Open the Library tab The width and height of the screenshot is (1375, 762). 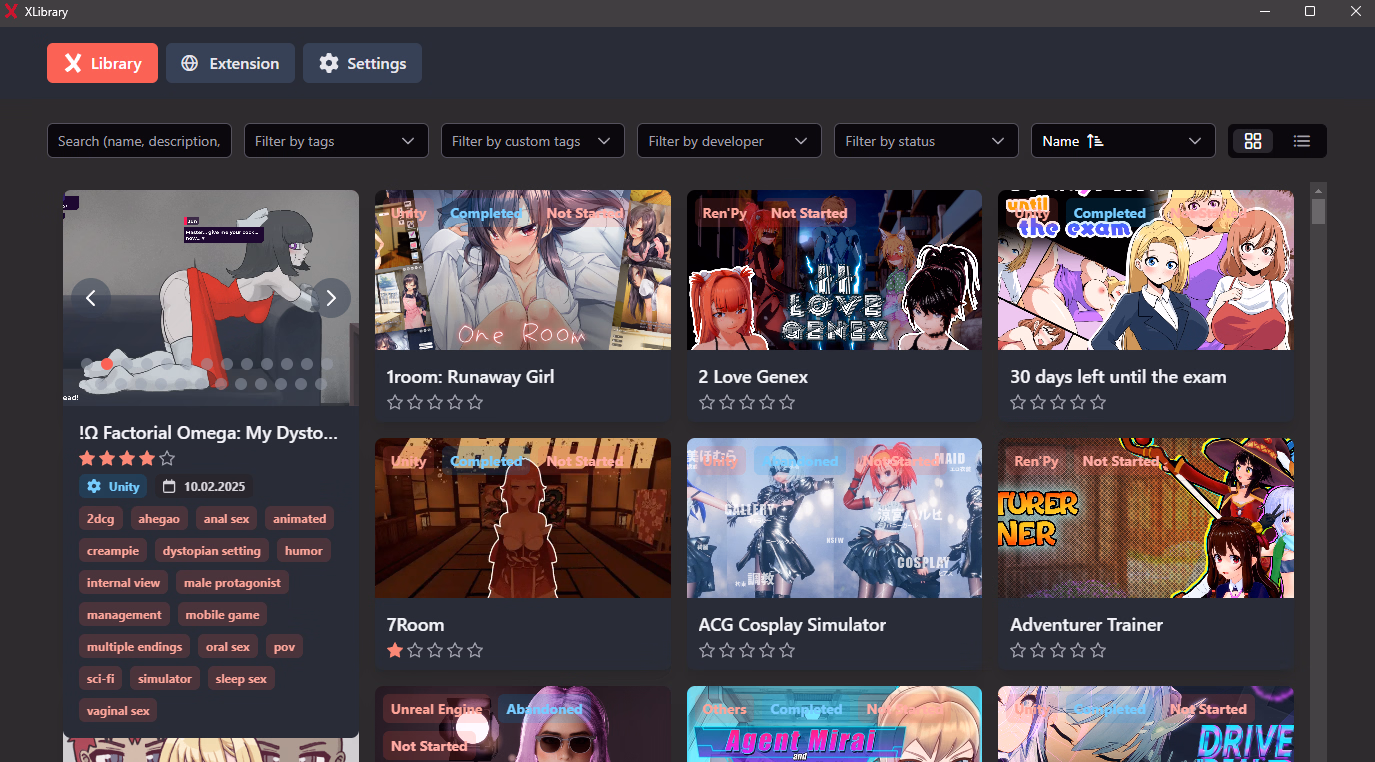coord(102,63)
